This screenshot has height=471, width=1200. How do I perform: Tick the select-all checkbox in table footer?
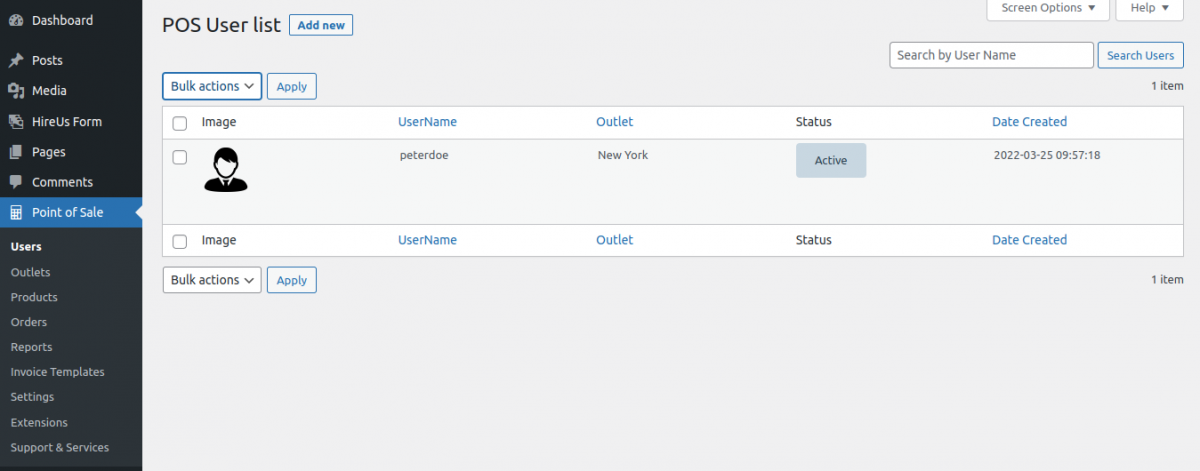[x=180, y=241]
